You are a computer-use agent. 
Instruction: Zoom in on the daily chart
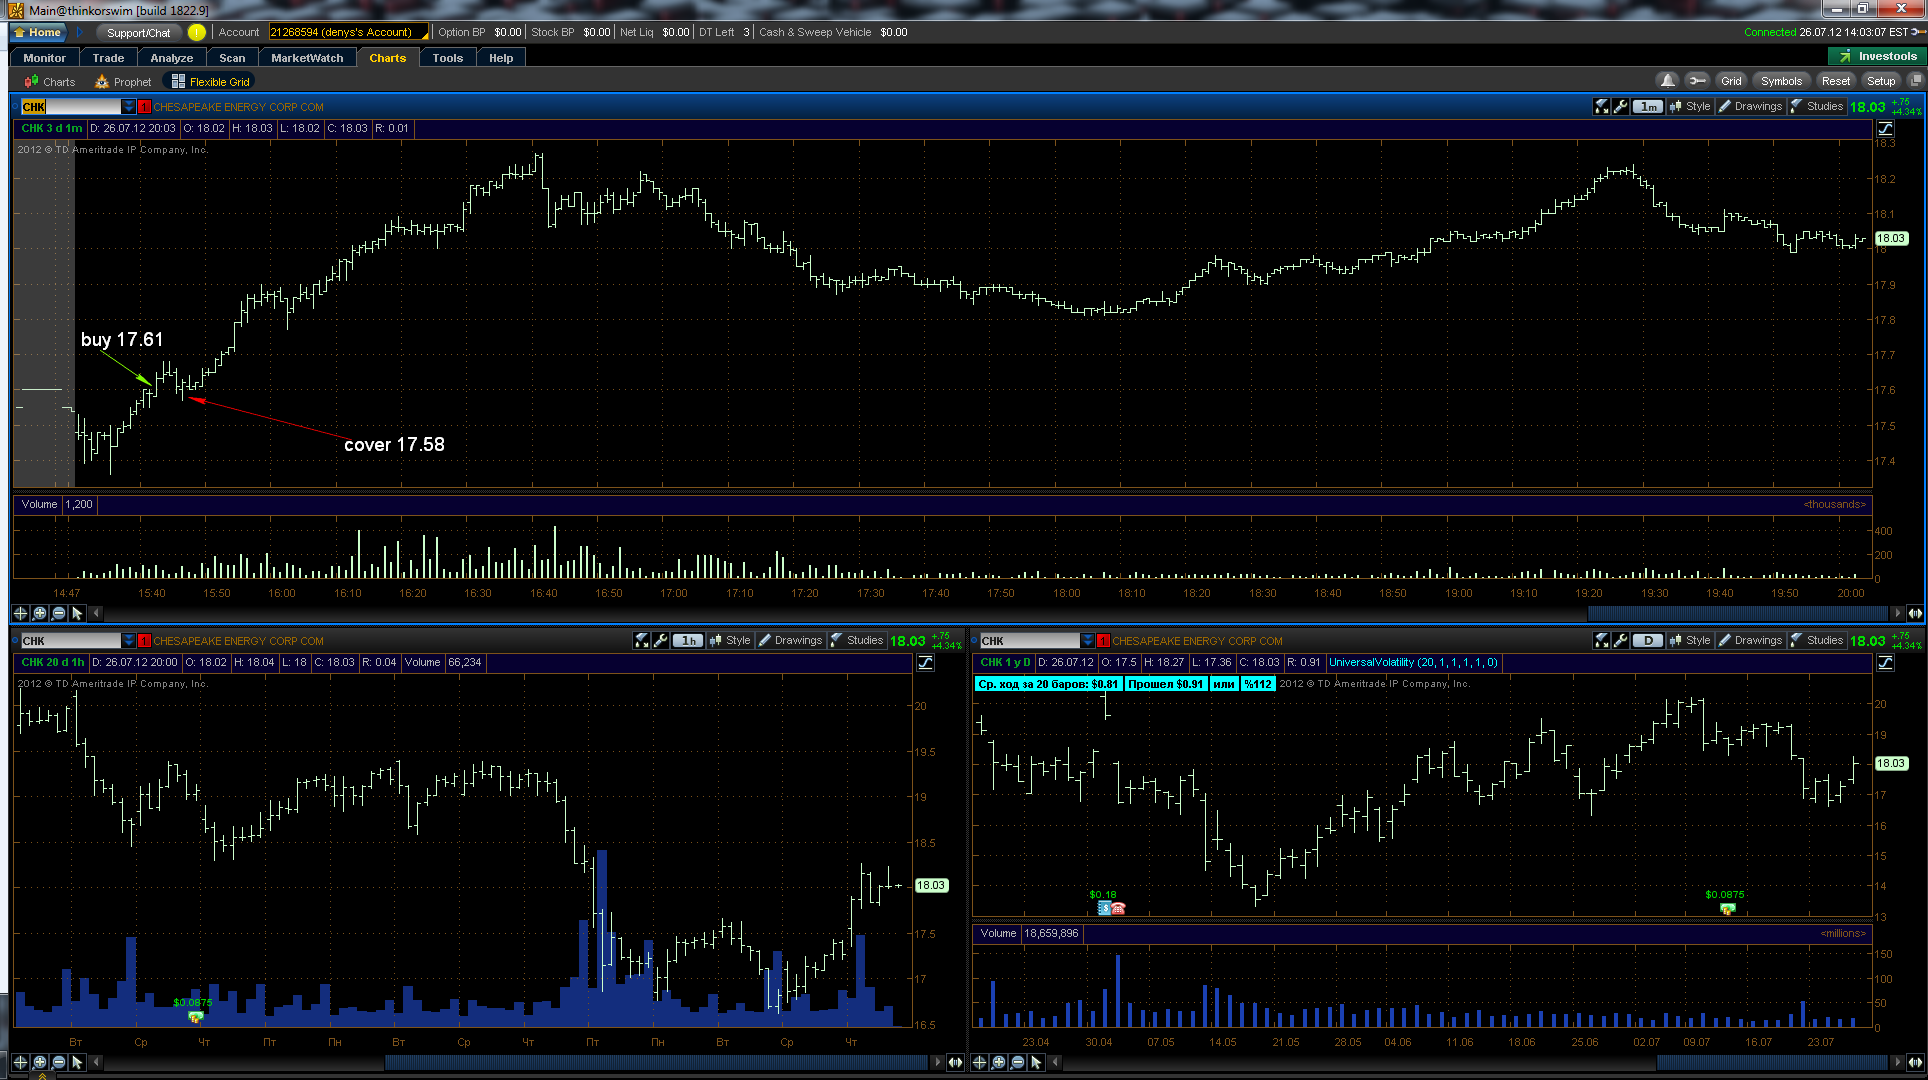click(x=998, y=1062)
